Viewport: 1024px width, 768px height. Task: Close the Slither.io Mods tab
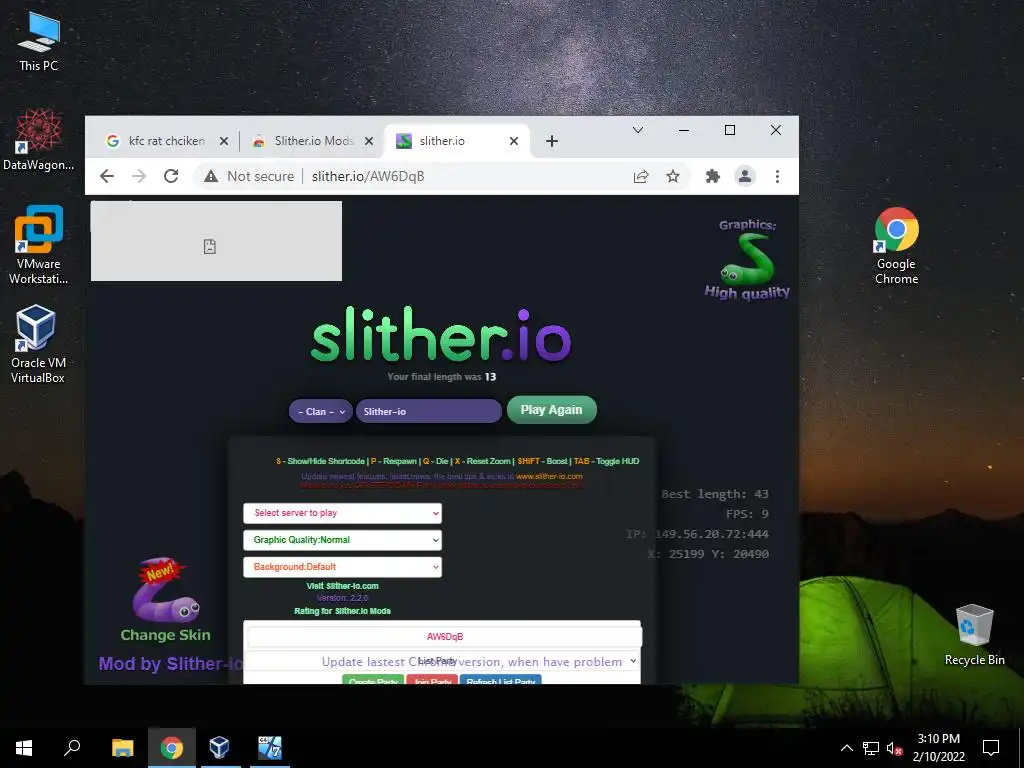(369, 141)
